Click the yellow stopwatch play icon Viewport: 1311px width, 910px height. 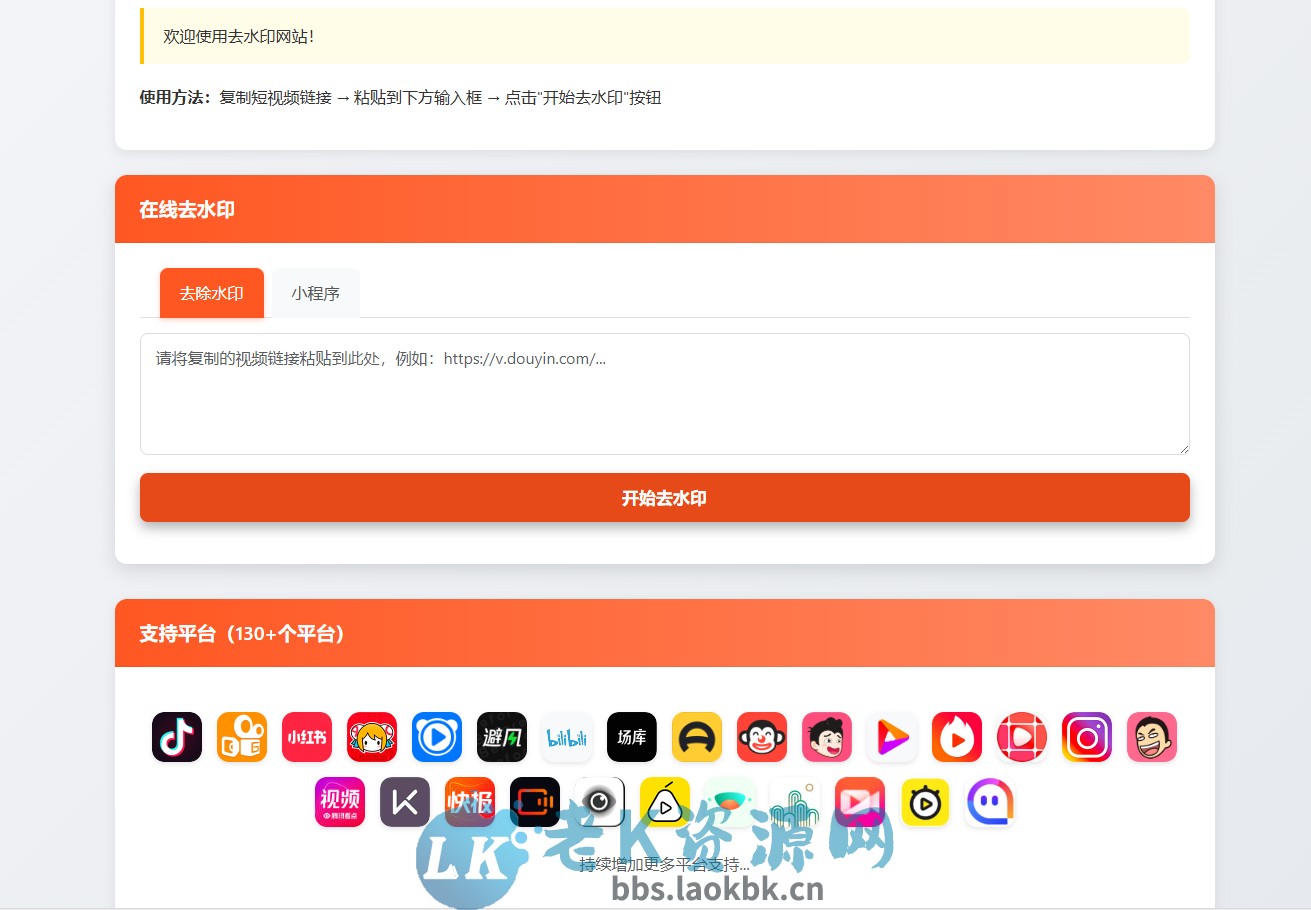click(925, 802)
